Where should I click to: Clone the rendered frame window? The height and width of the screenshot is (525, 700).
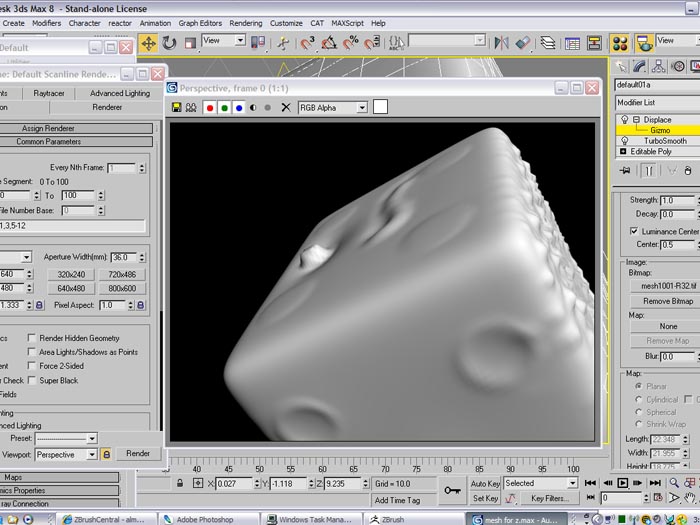191,108
